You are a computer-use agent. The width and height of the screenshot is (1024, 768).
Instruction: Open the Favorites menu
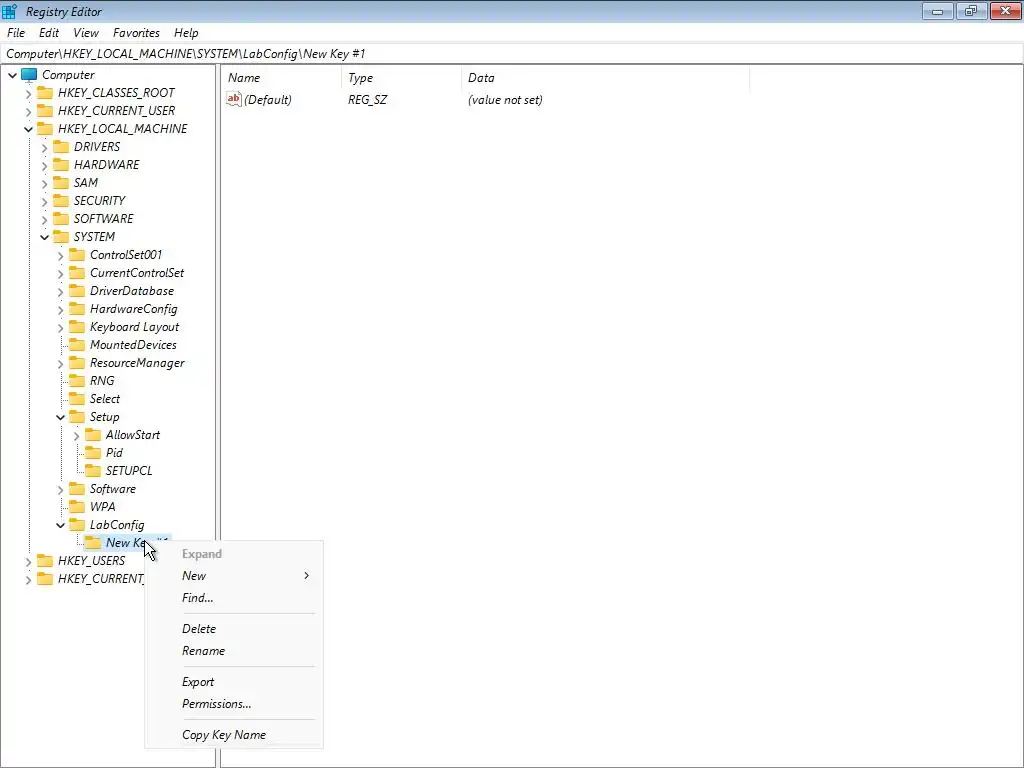tap(136, 33)
